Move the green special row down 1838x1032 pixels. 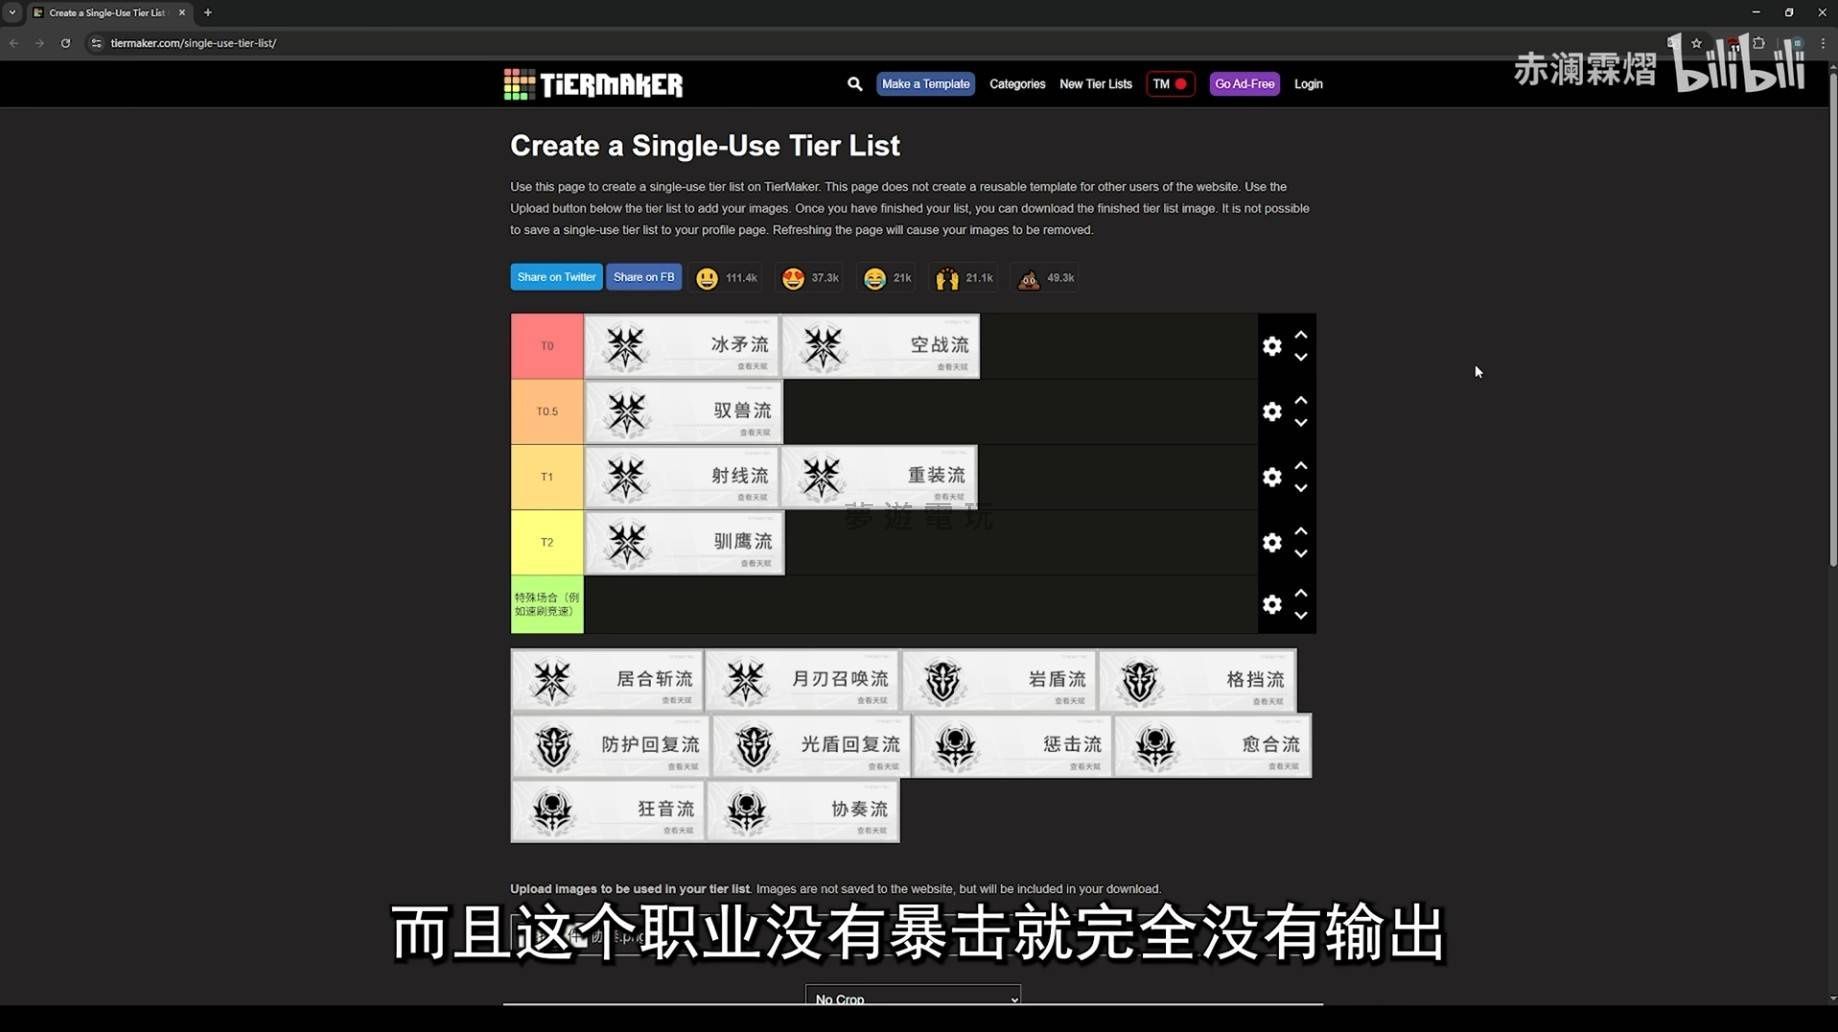[1301, 616]
